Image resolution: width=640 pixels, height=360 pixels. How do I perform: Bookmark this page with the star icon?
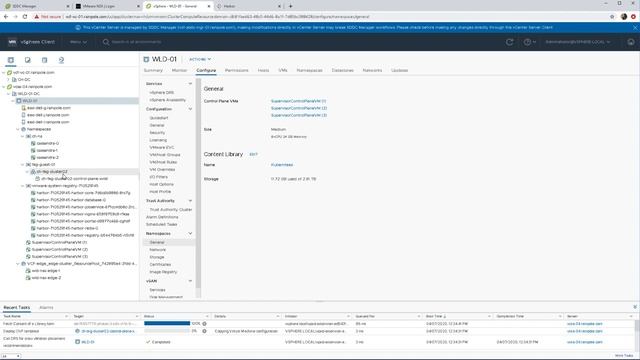612,17
